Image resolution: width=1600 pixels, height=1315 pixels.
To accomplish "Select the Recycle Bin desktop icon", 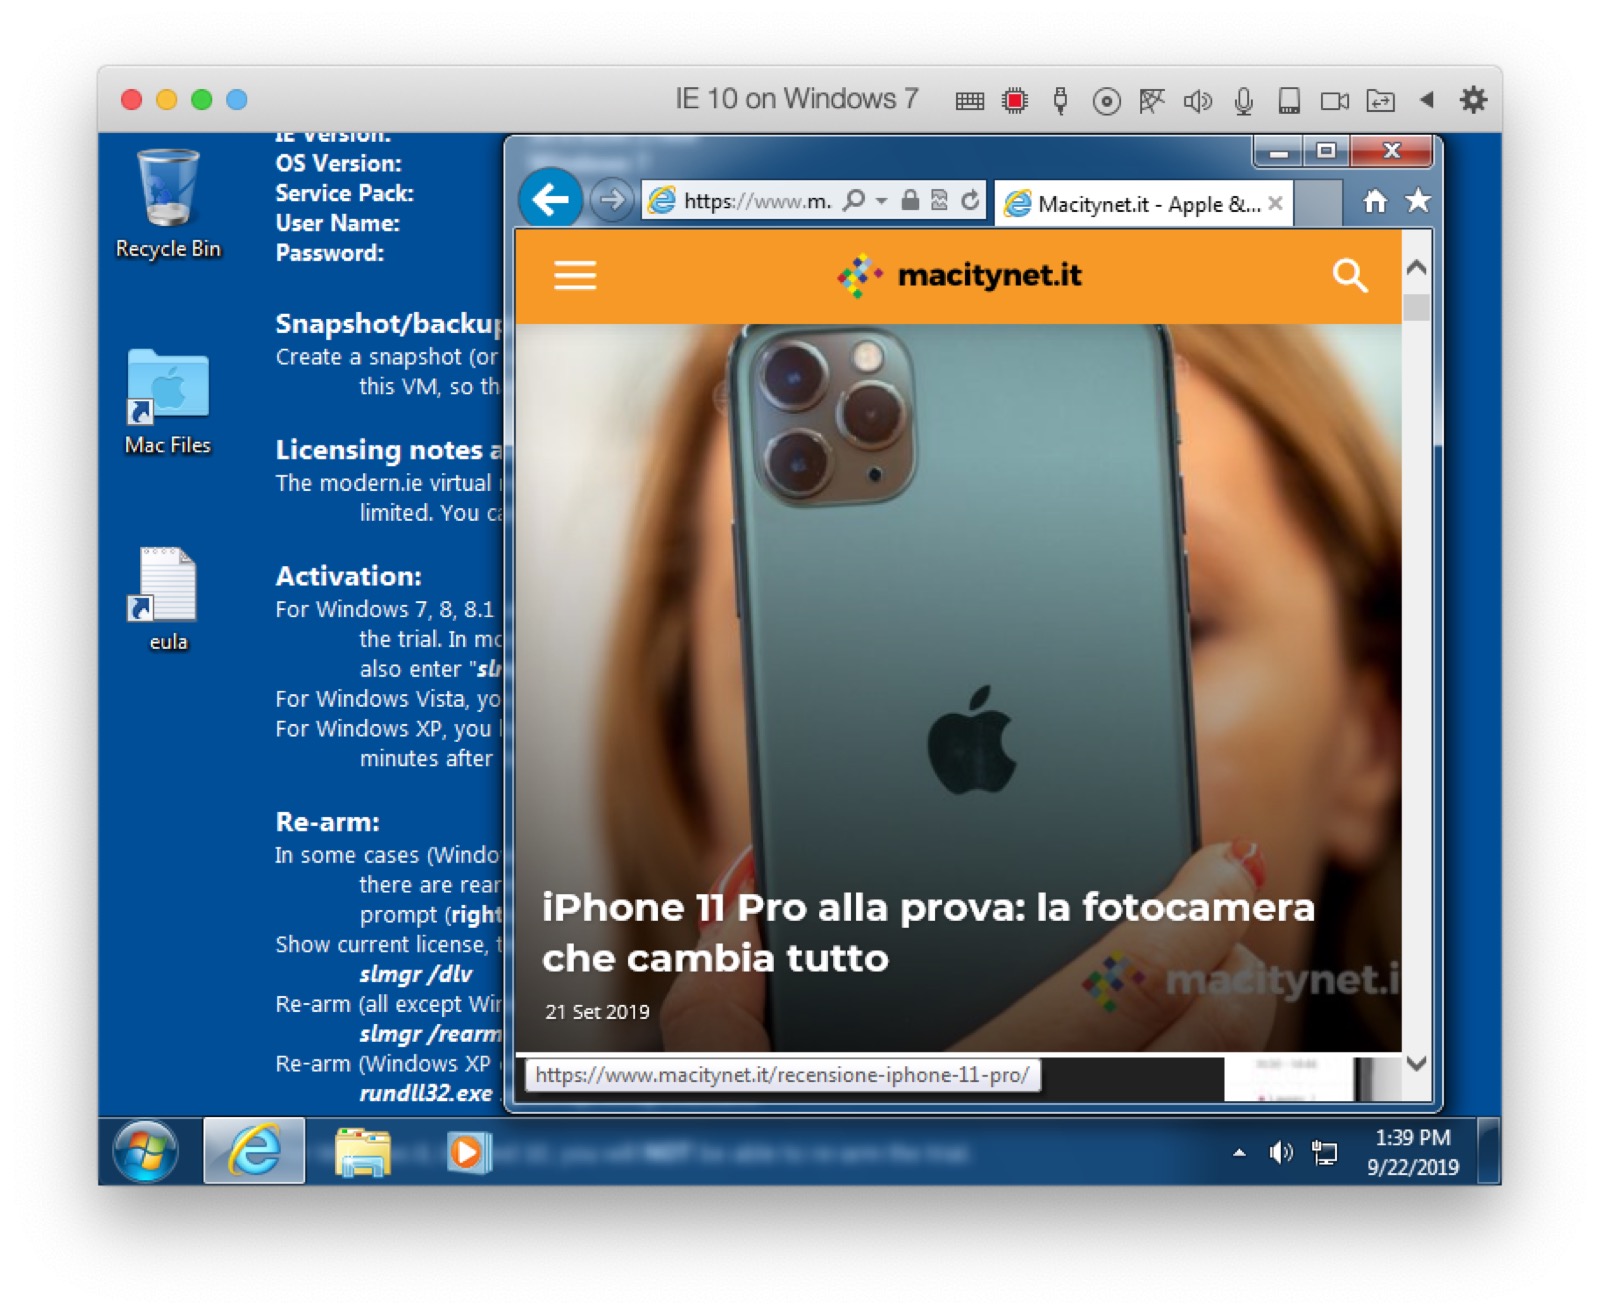I will (168, 205).
